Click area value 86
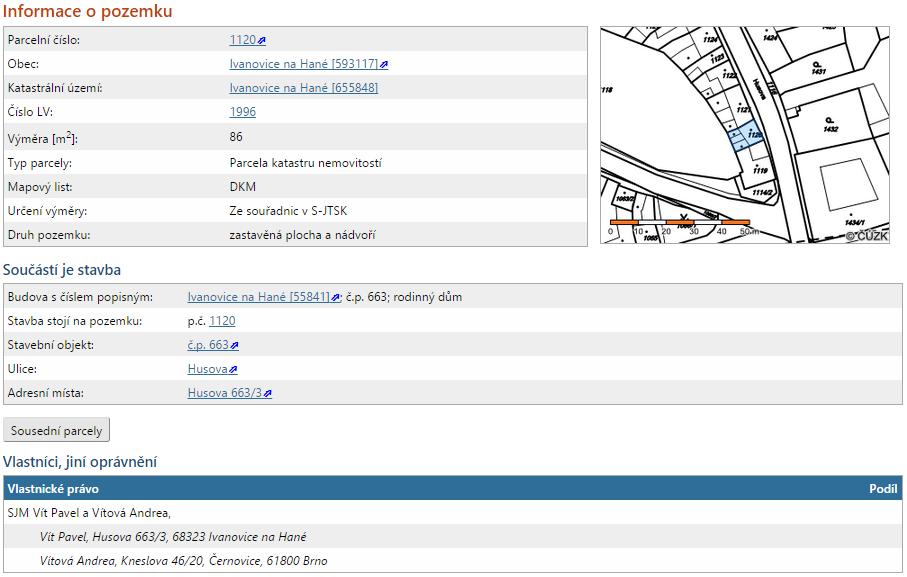This screenshot has height=577, width=907. [x=236, y=137]
